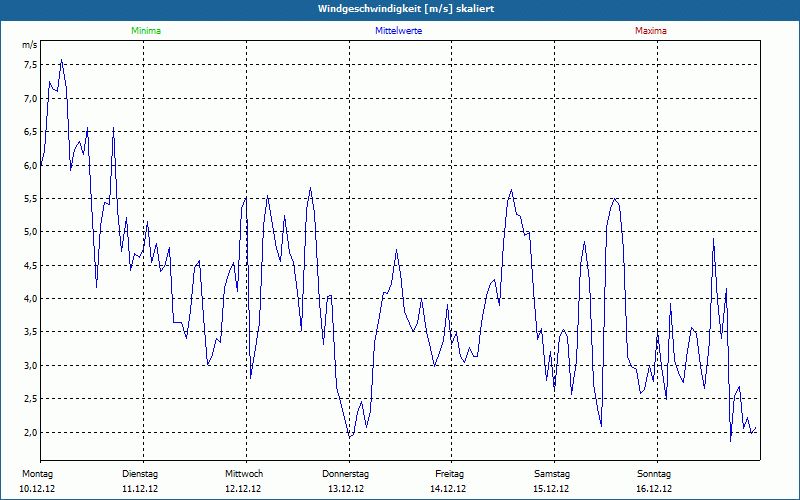
Task: Click the 5,5 y-axis value
Action: point(30,198)
